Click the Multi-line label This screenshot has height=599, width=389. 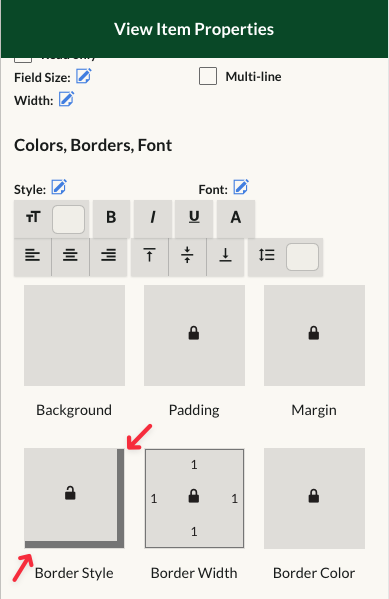click(253, 76)
